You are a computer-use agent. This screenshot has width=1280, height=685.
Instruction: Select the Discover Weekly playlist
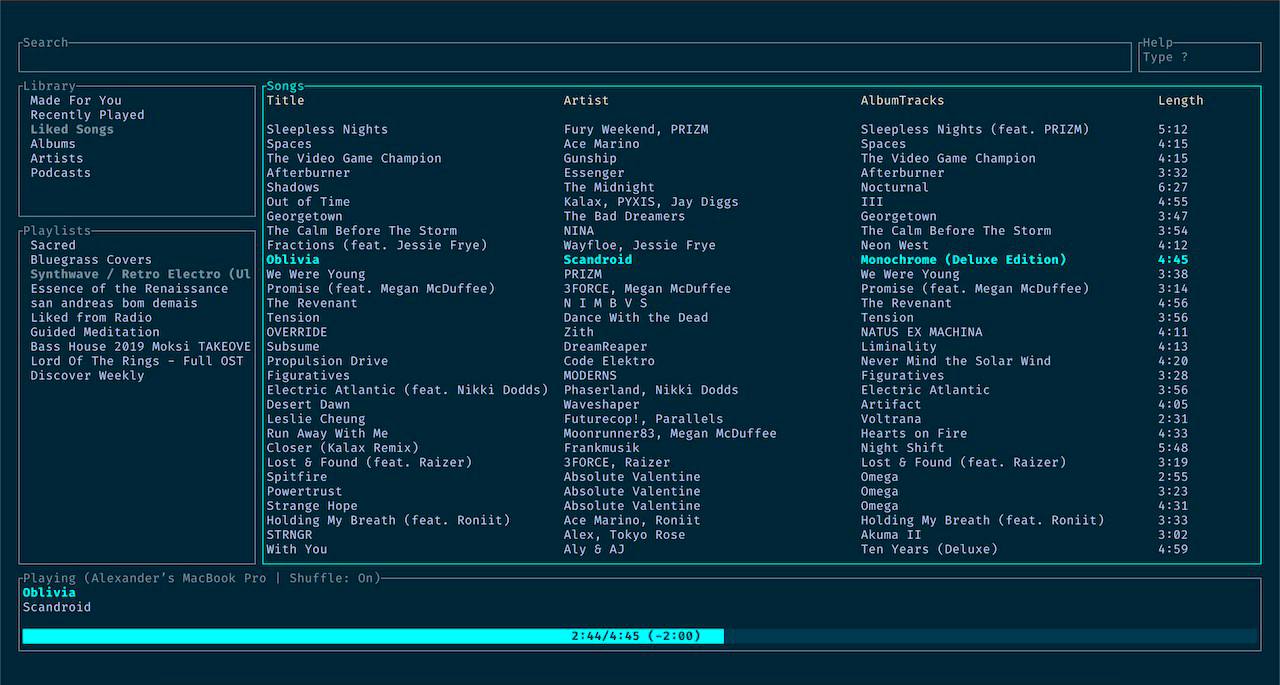87,376
